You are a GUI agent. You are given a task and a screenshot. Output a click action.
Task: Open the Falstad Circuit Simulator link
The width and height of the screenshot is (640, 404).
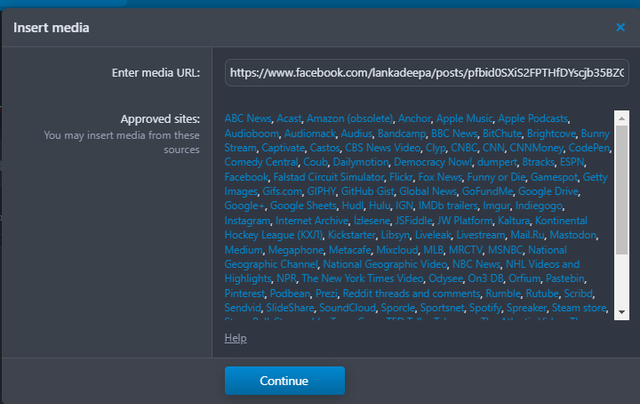[329, 177]
